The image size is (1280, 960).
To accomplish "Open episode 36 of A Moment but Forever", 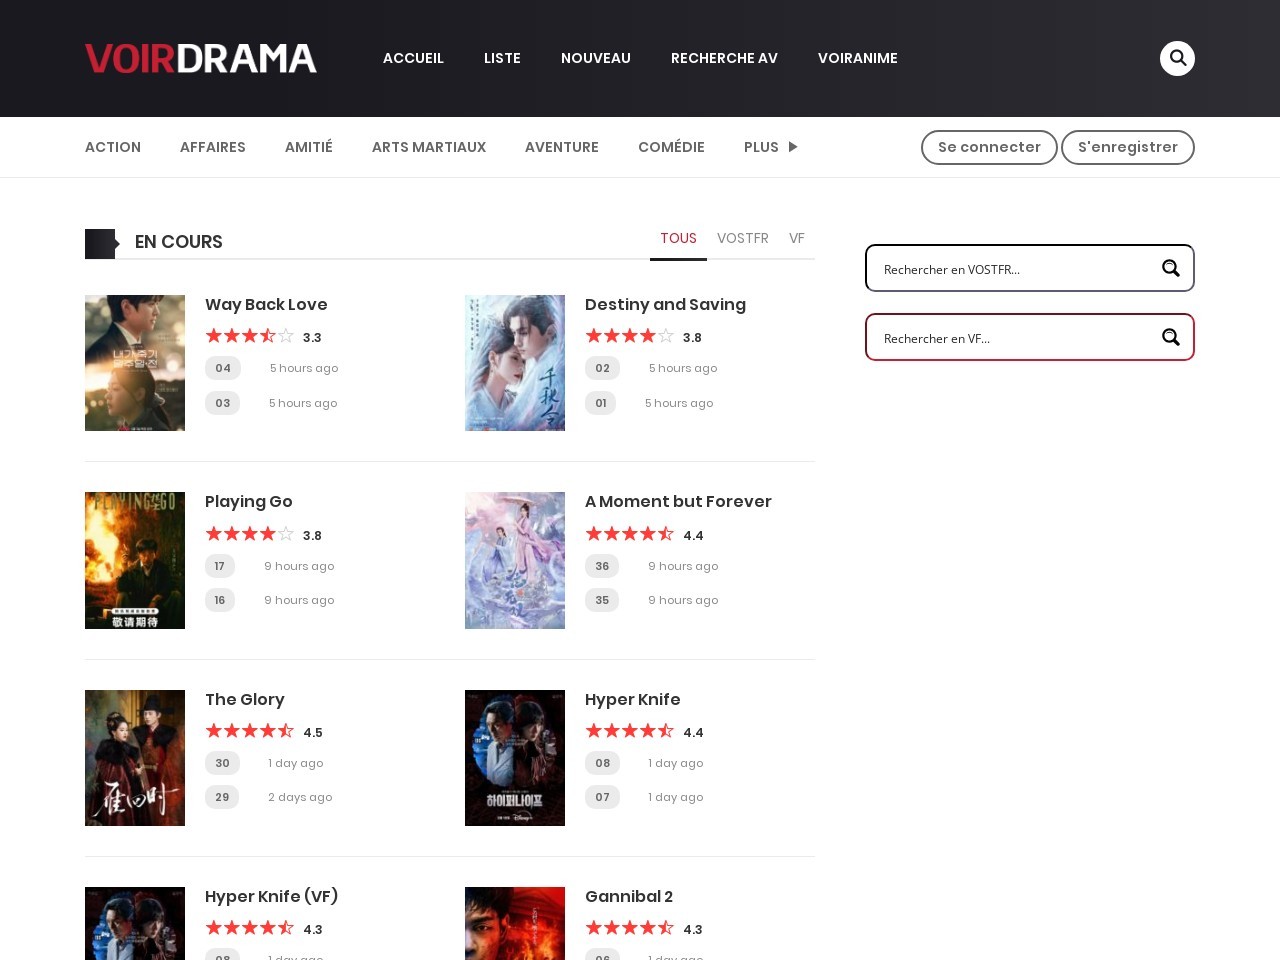I will 602,566.
